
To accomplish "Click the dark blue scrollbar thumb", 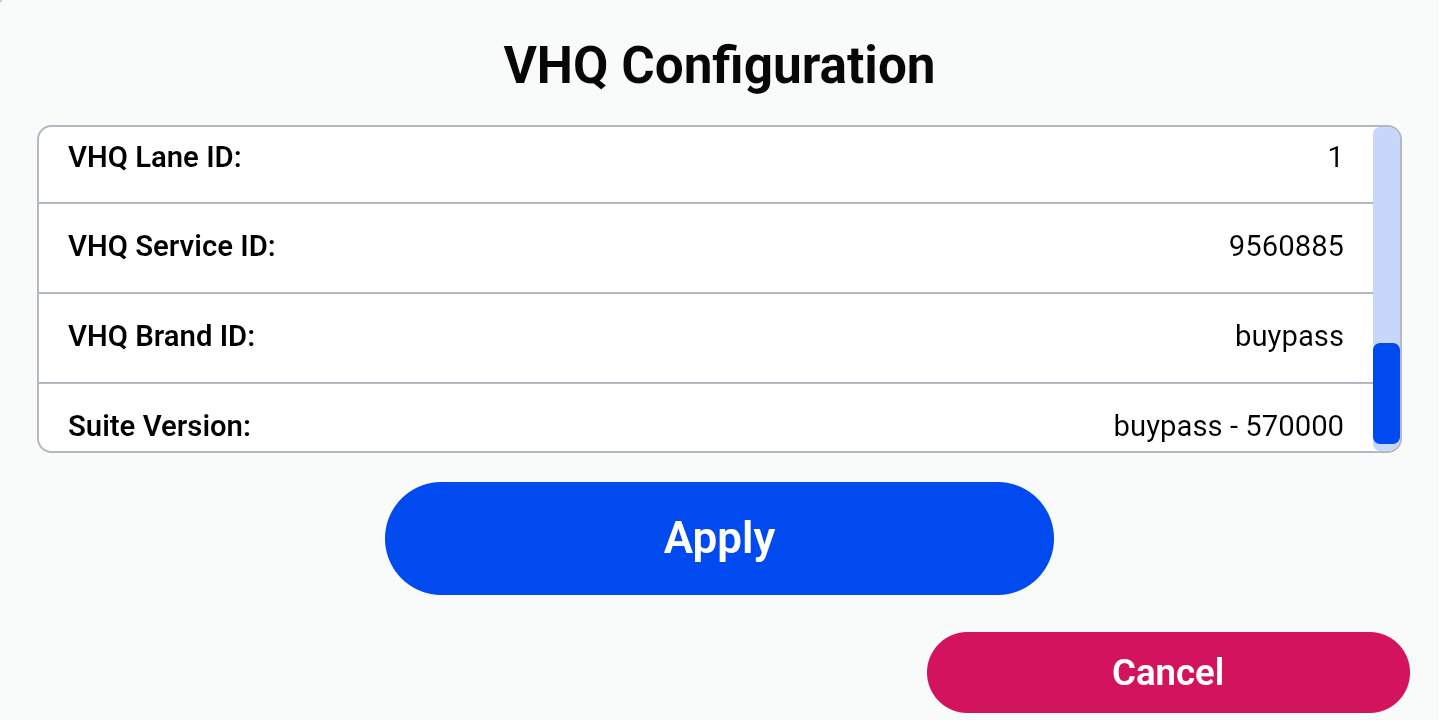I will point(1386,393).
